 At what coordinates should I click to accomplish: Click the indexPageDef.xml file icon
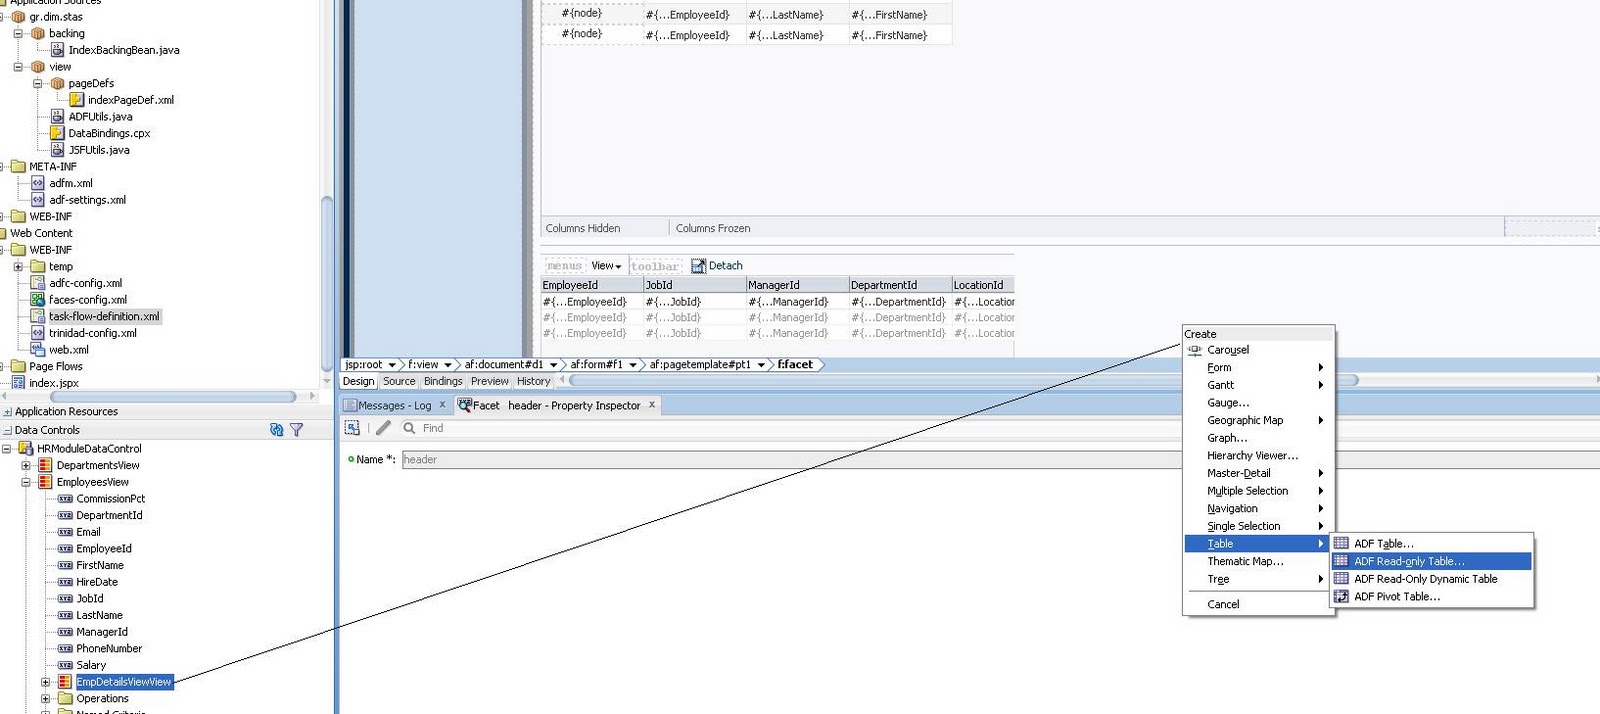76,99
